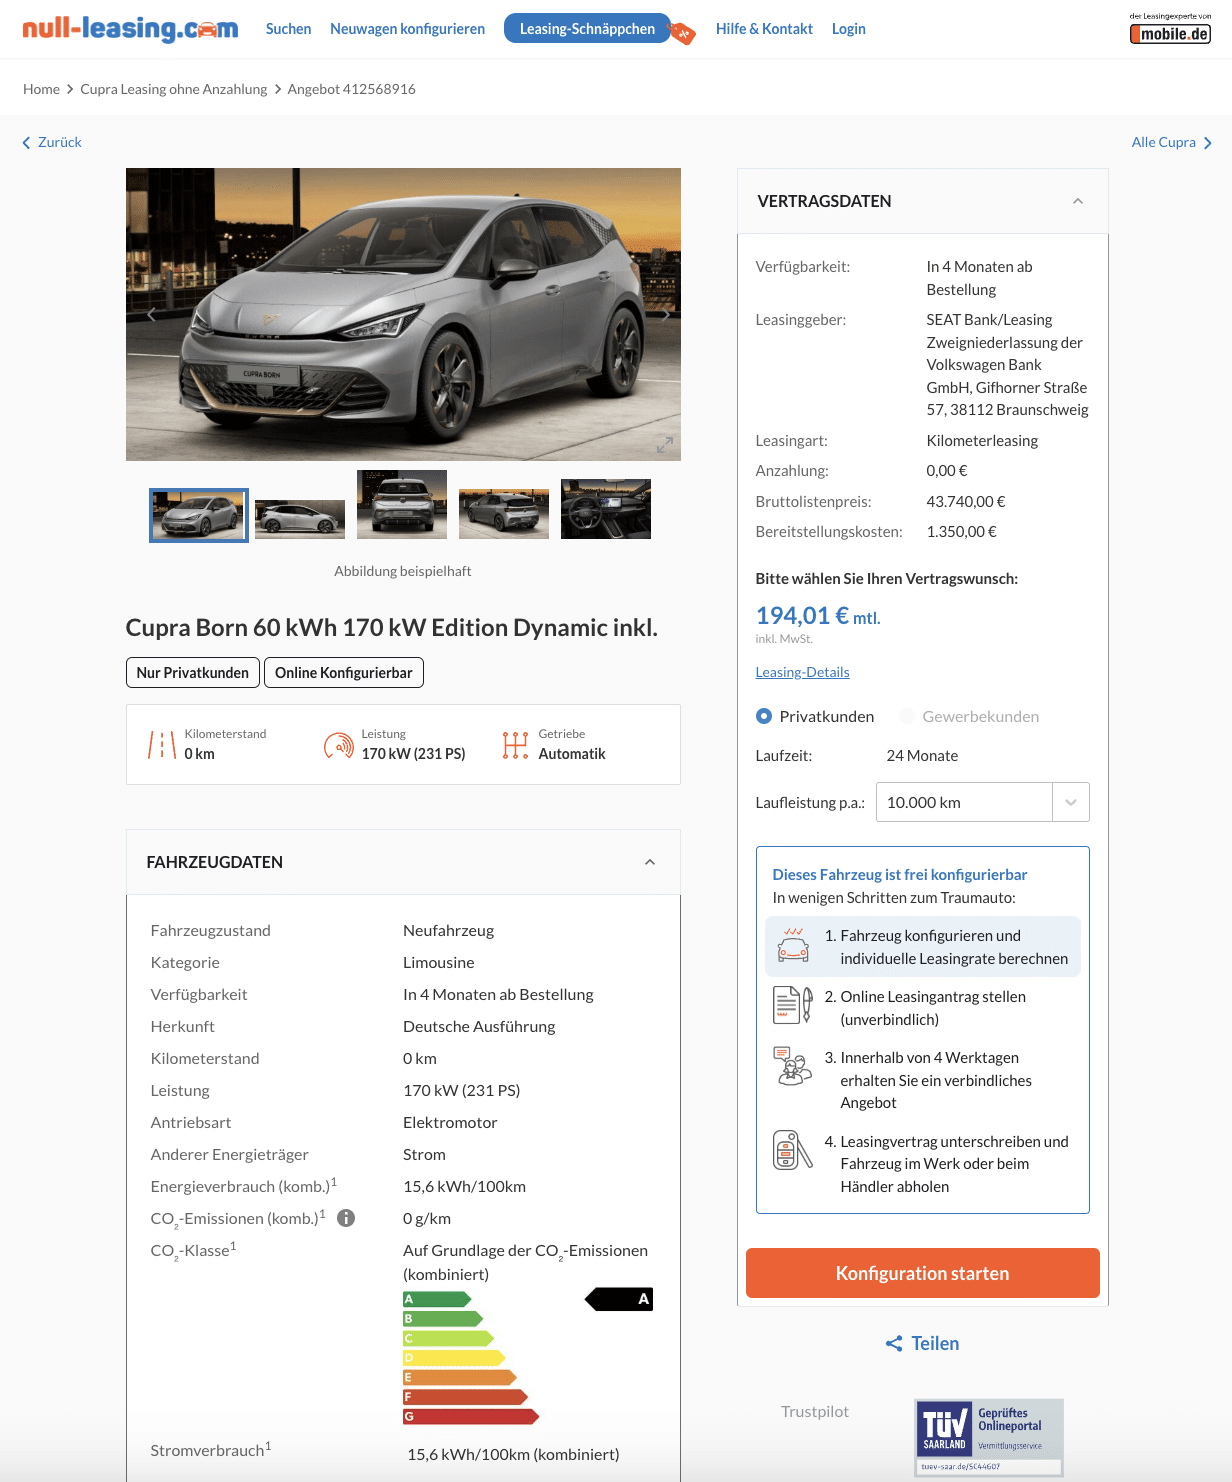Click the orange price tag icon beside Leasing-Schnäppchen
This screenshot has width=1232, height=1482.
point(682,33)
